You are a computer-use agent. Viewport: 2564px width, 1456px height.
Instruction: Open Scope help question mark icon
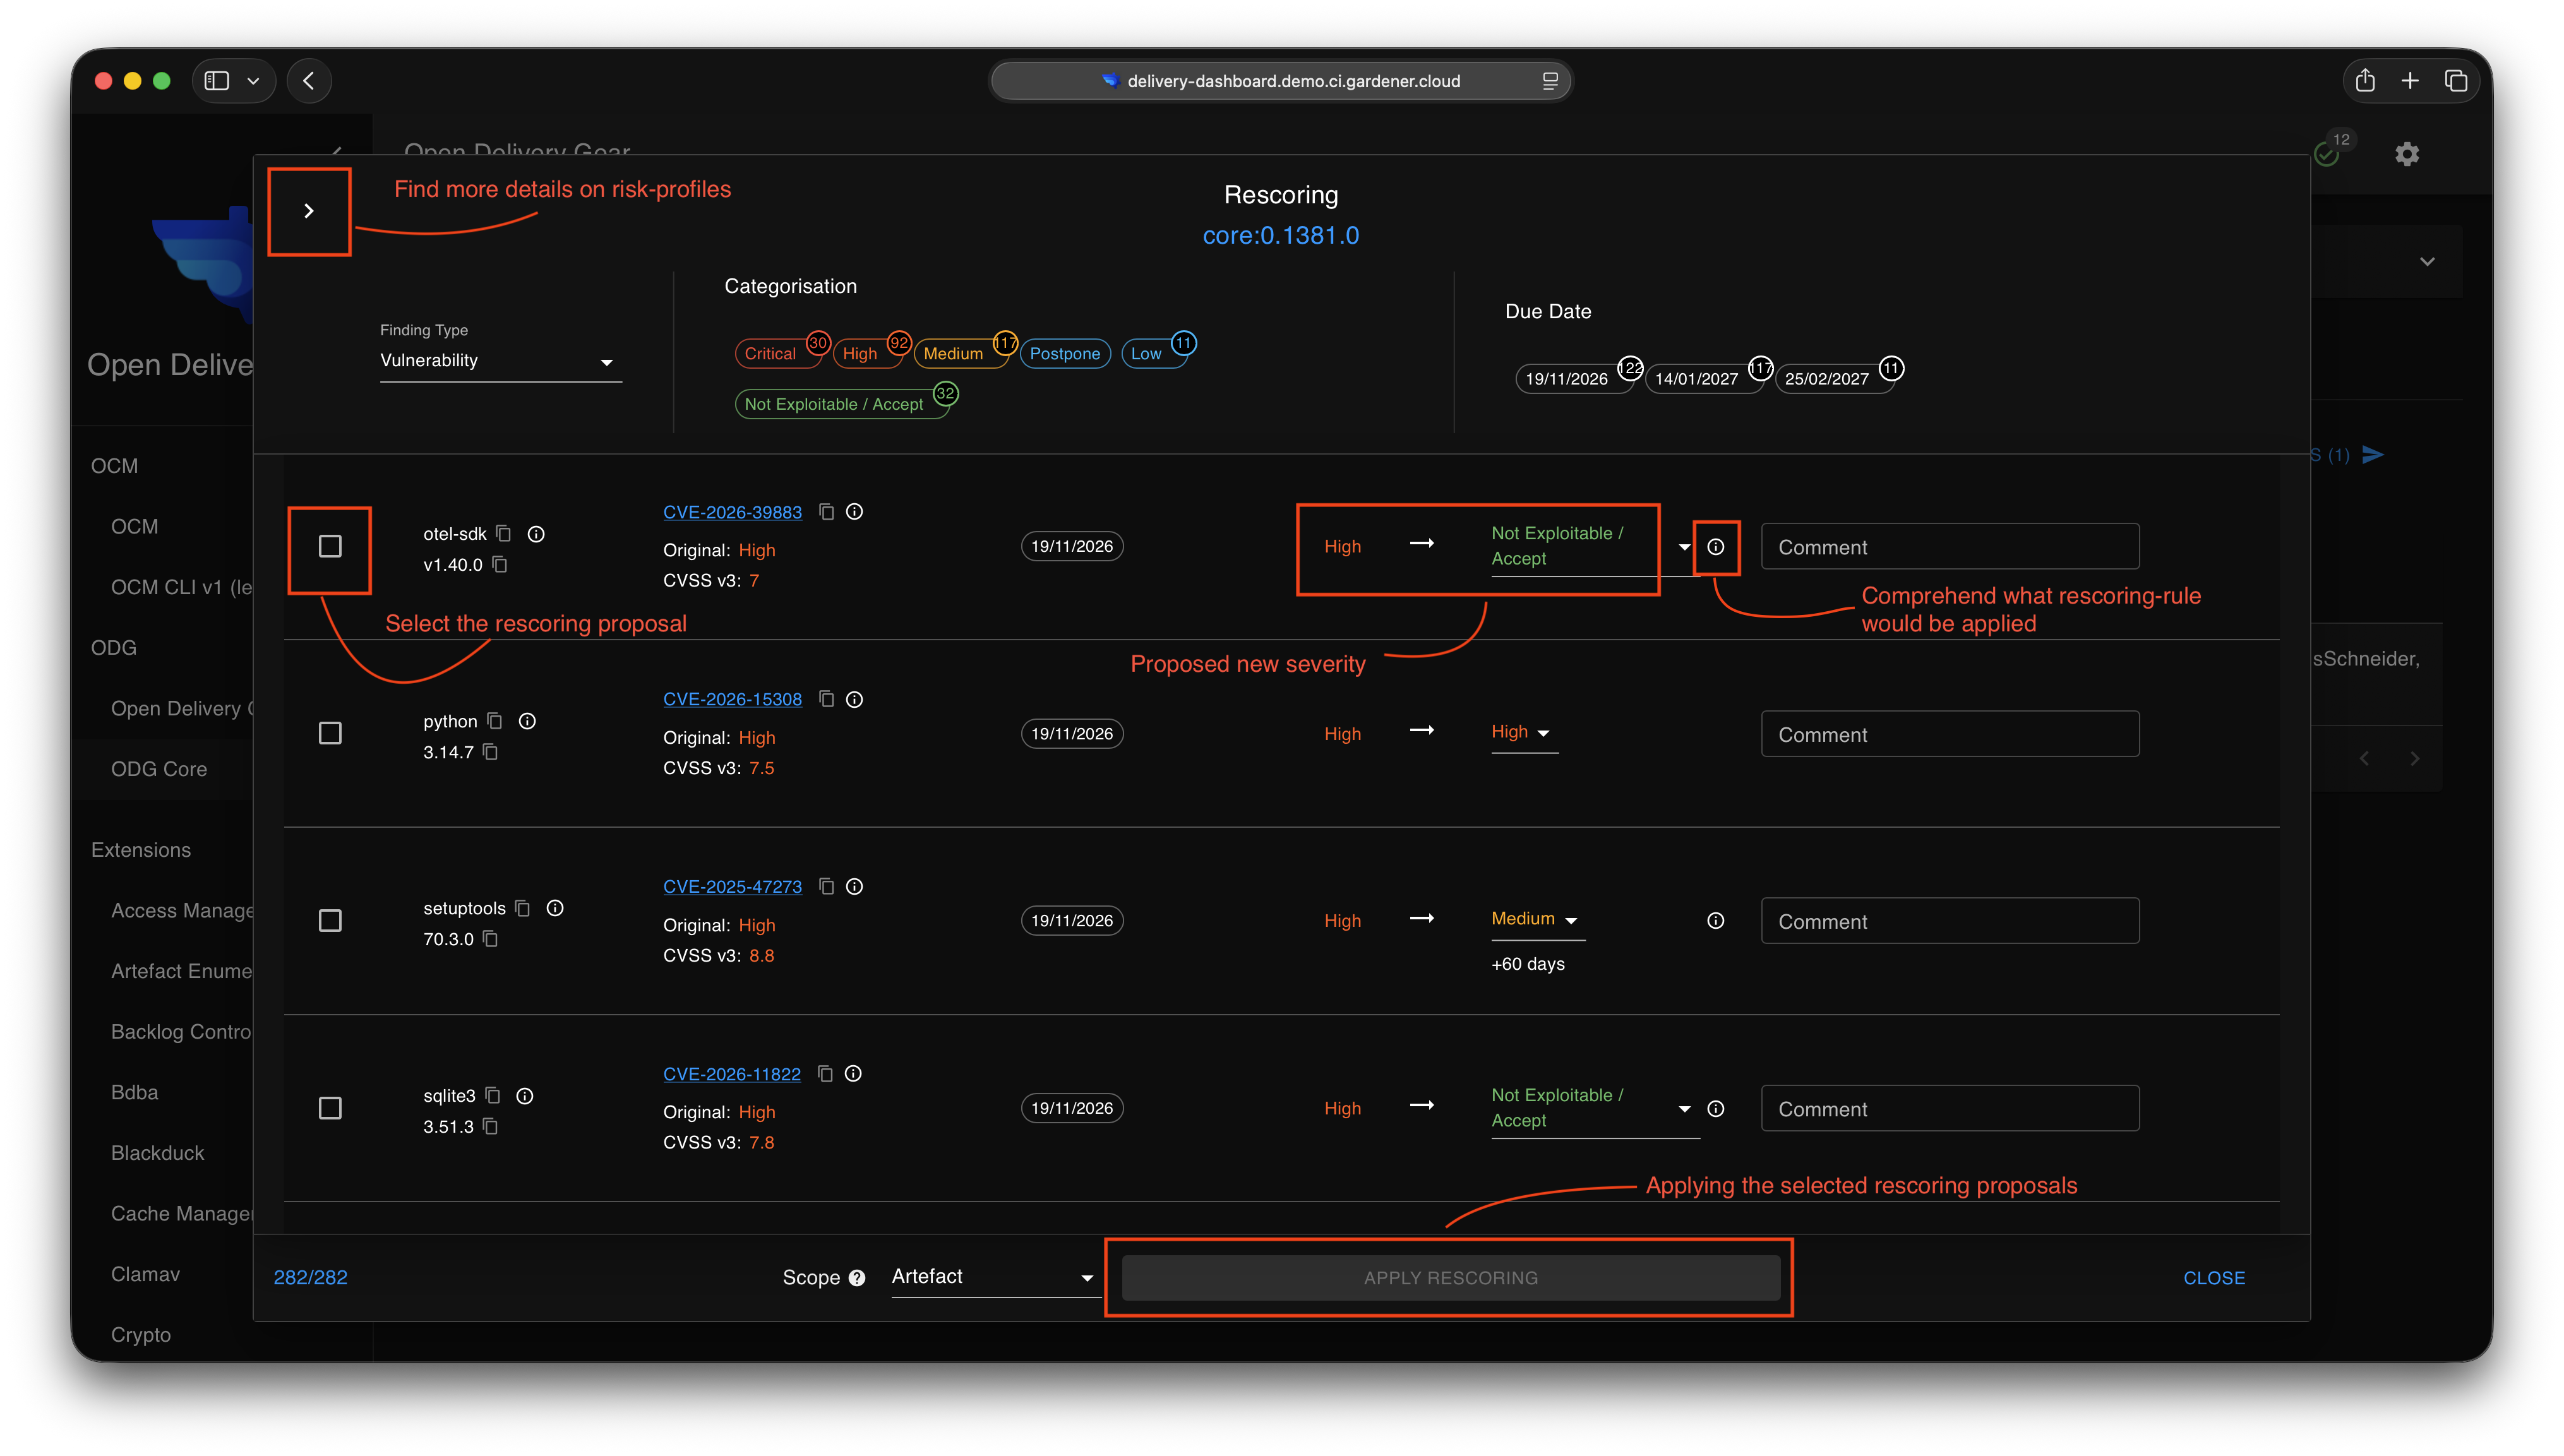coord(857,1278)
